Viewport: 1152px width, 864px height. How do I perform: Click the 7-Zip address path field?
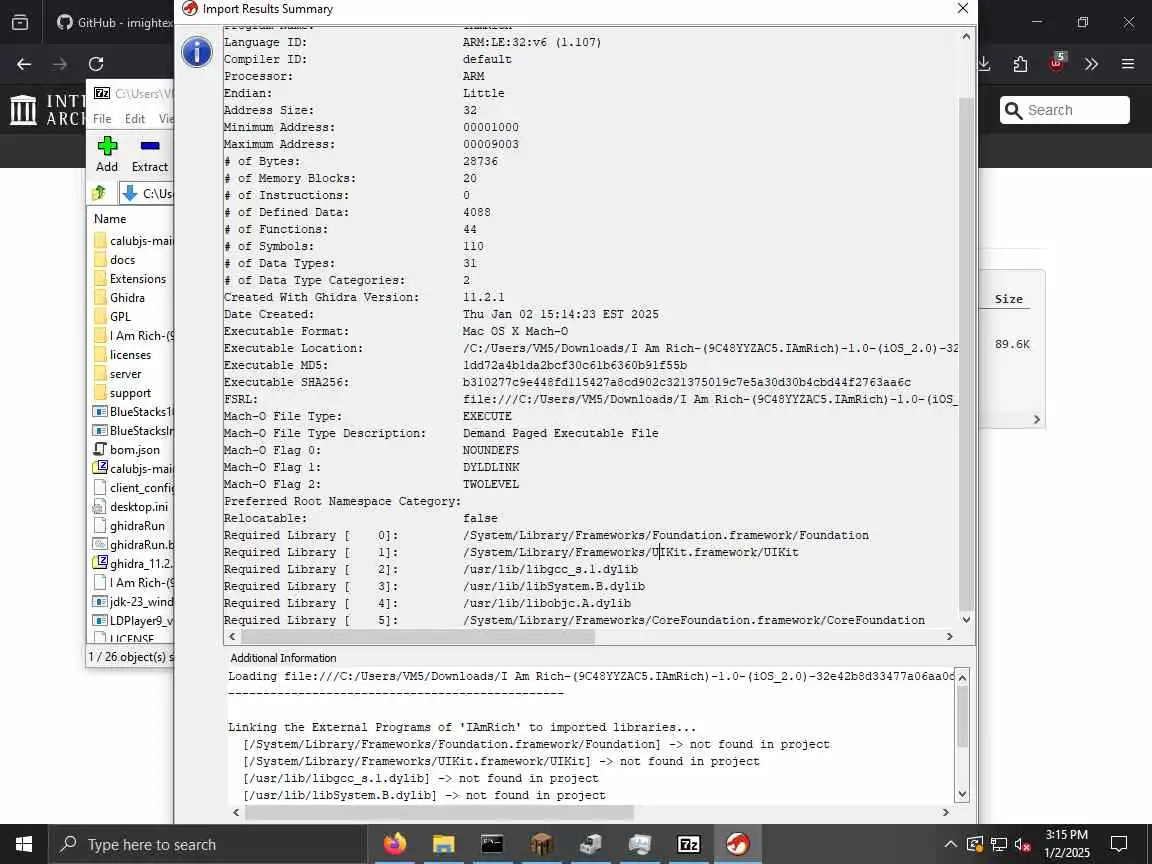[147, 193]
